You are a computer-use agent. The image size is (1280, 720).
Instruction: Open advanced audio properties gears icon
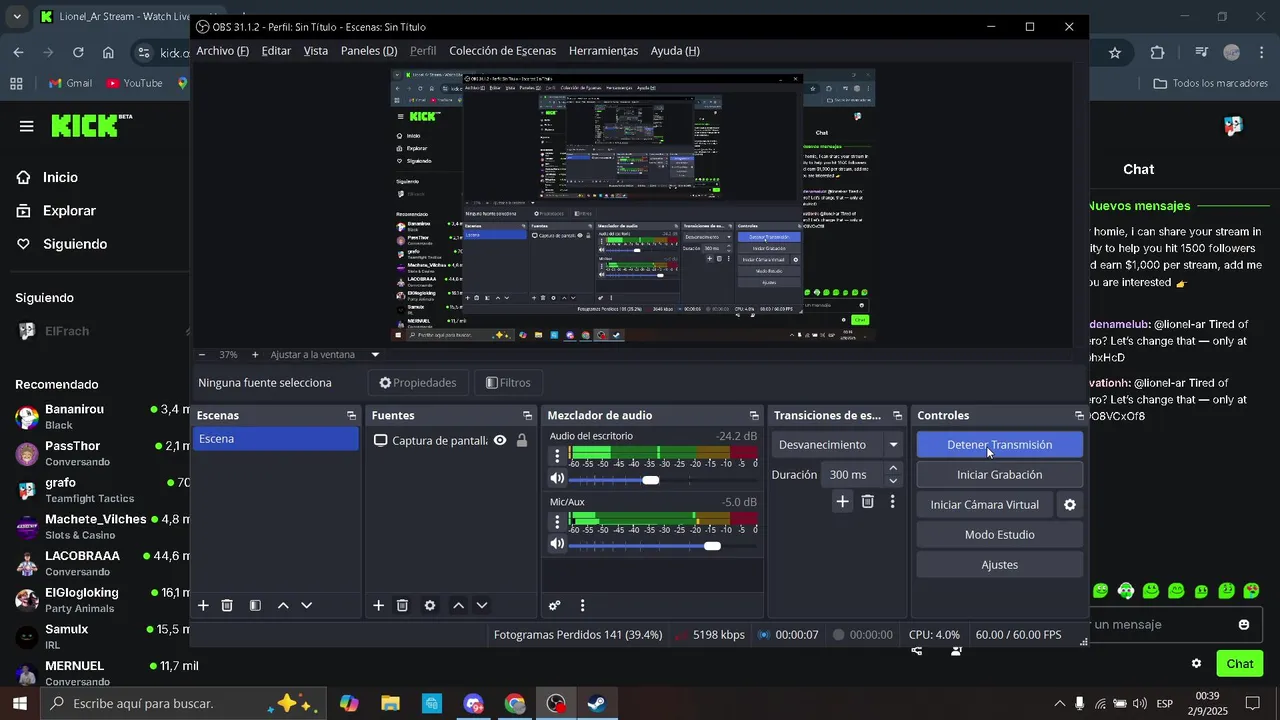(x=555, y=605)
